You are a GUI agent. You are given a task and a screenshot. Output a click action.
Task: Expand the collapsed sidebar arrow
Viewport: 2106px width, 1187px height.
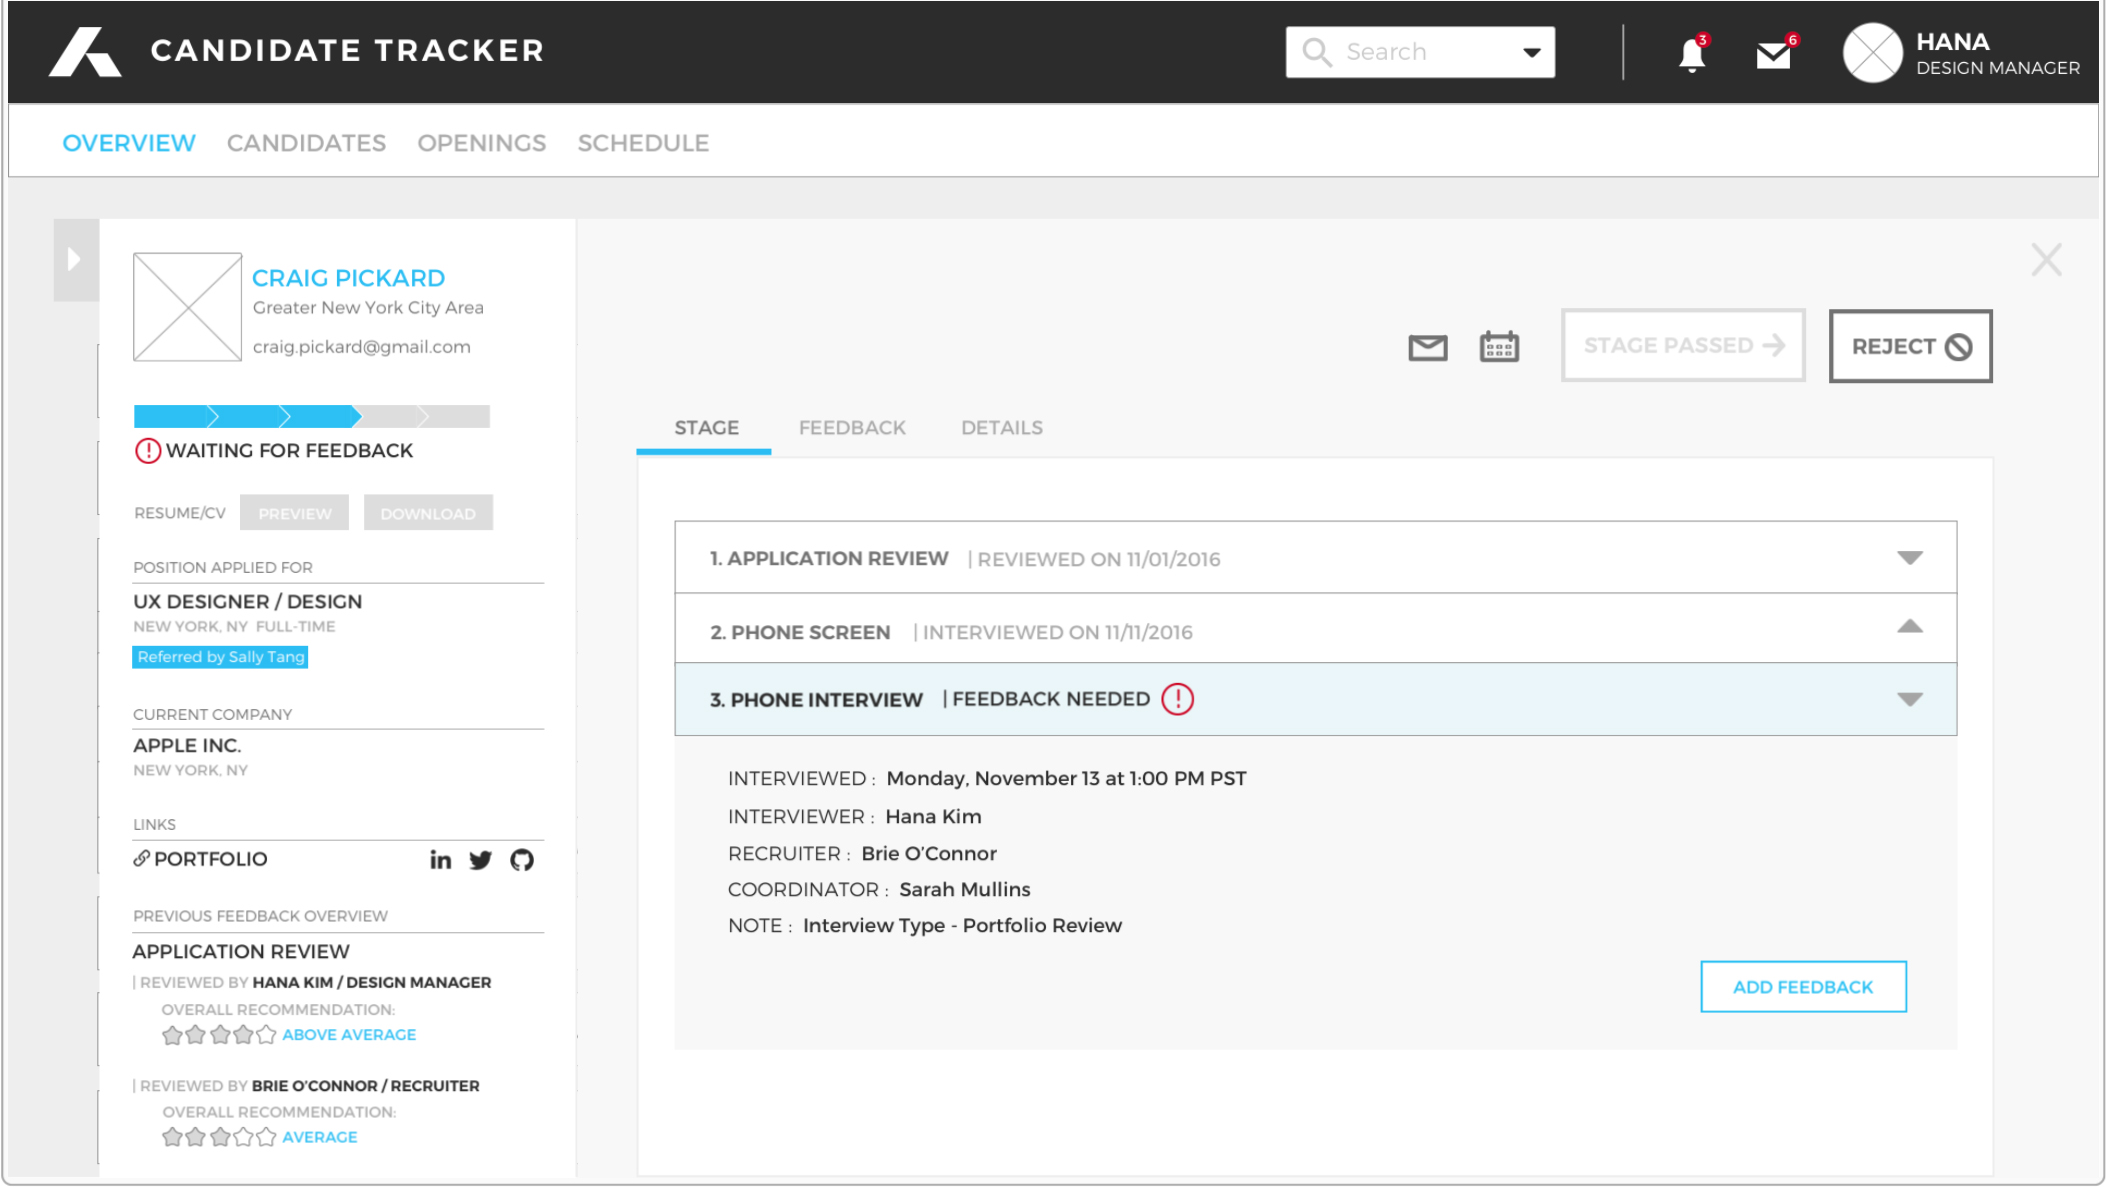pos(75,260)
